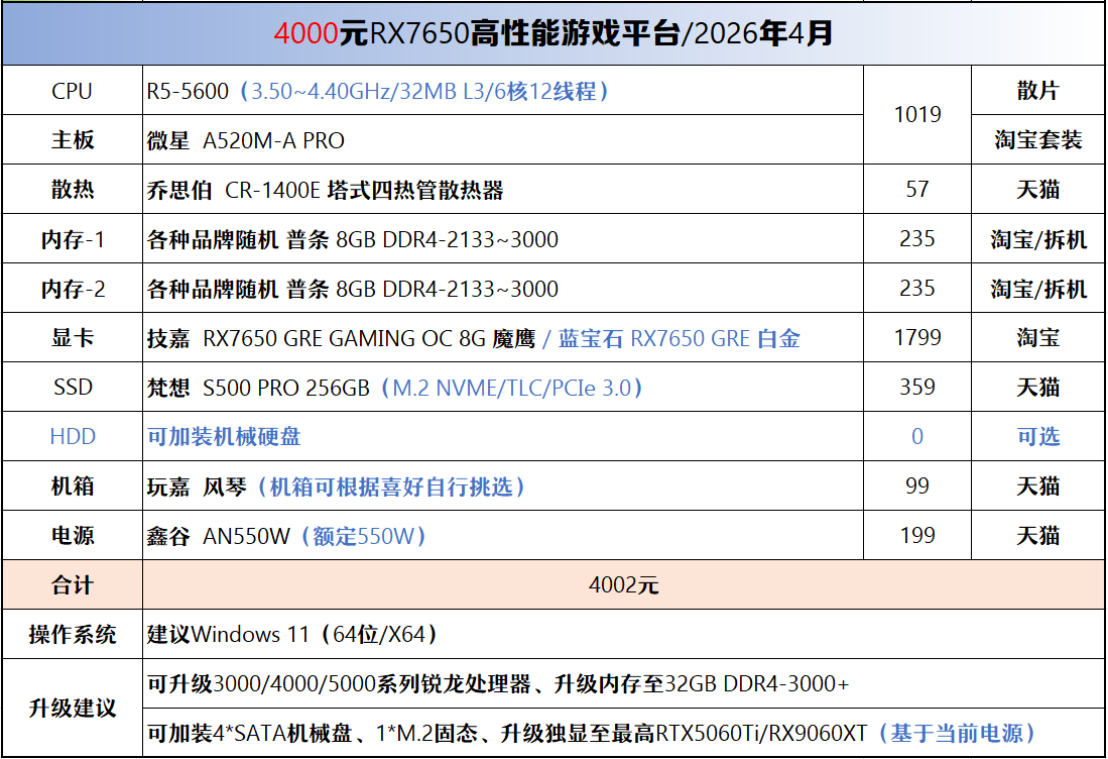Select the 散热 label cell

coord(72,189)
